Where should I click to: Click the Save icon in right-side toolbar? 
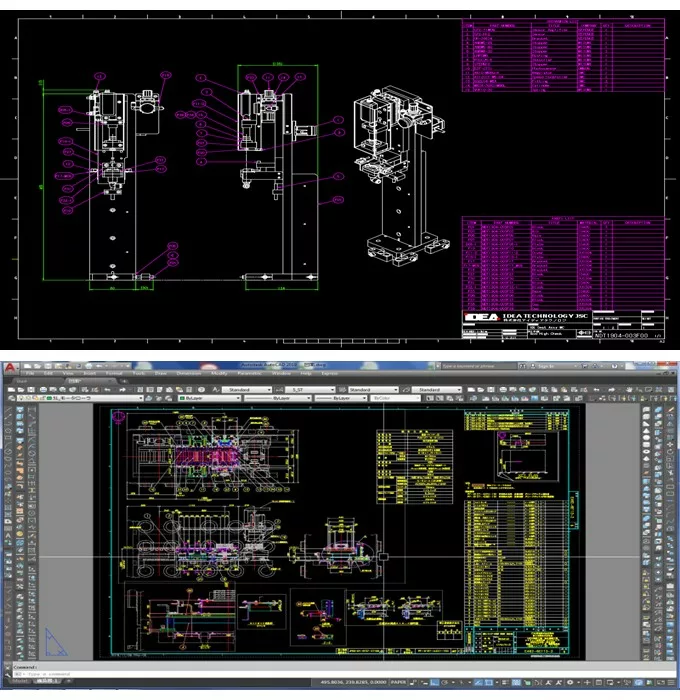(x=490, y=390)
